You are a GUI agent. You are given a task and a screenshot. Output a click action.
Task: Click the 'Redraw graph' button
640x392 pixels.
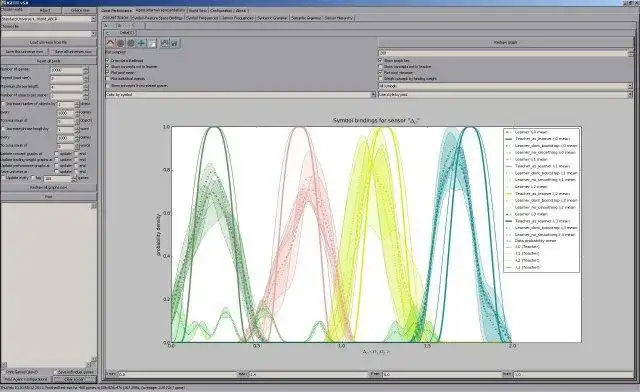(505, 42)
